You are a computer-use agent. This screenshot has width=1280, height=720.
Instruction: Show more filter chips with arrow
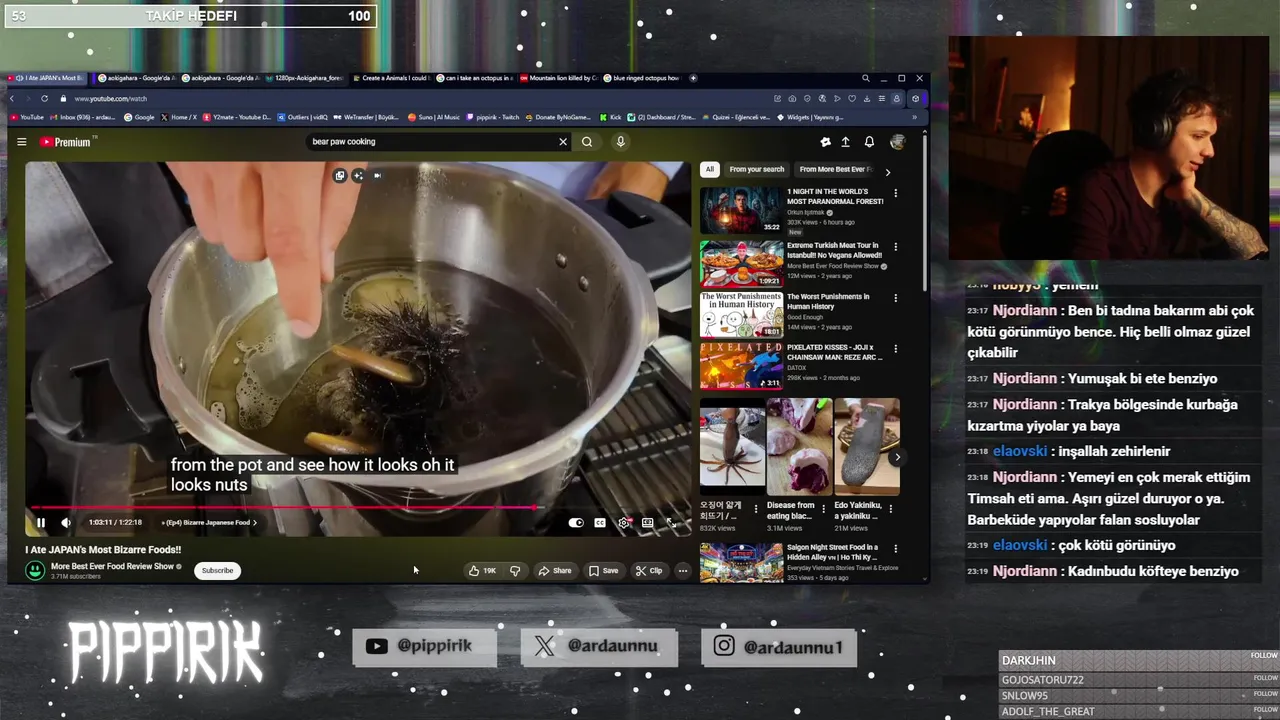(887, 172)
